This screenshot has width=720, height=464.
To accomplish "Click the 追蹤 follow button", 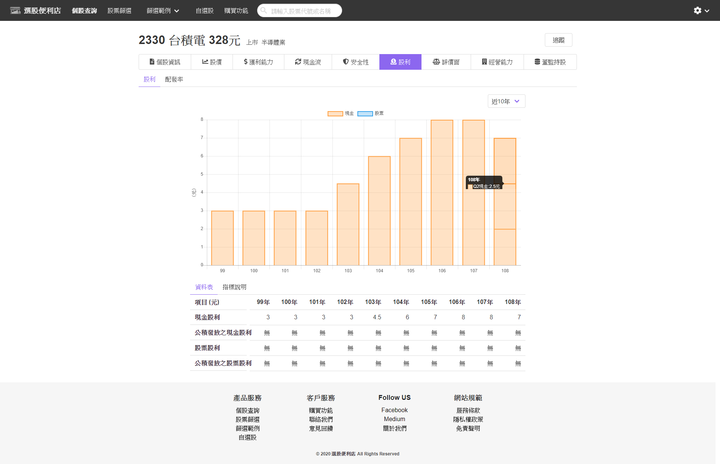I will coord(558,40).
